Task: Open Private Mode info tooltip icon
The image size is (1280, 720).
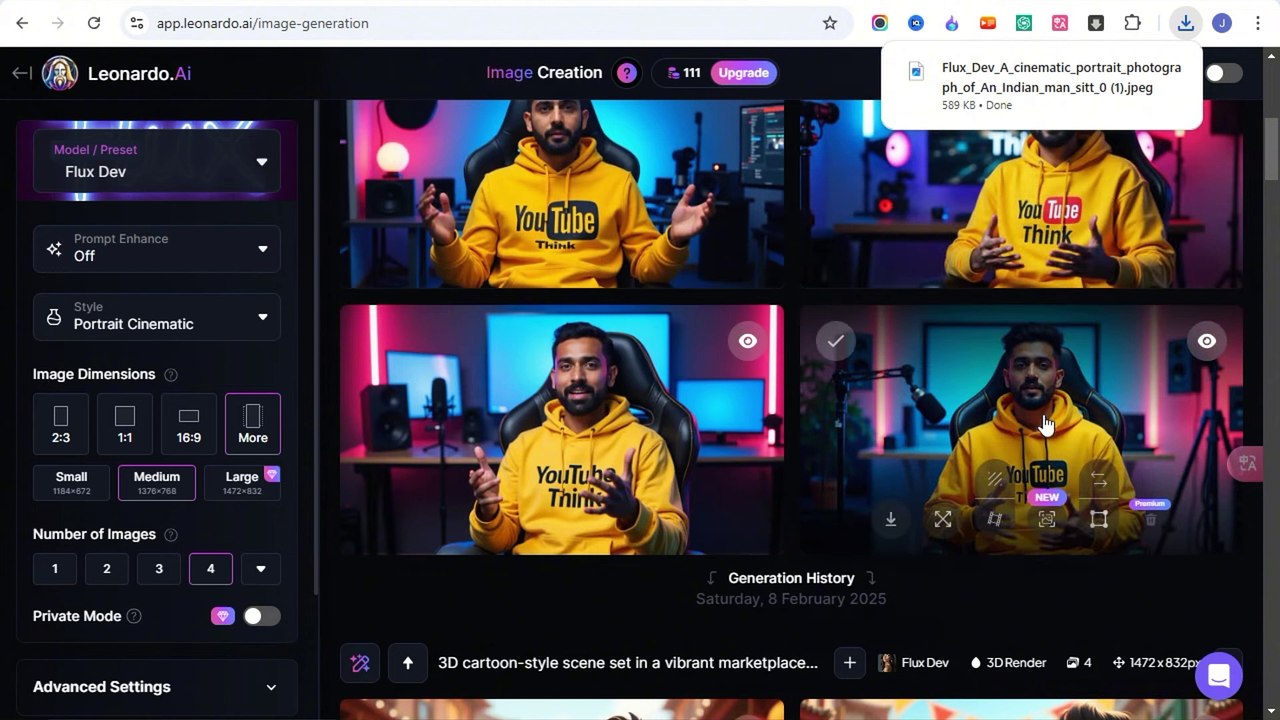Action: click(134, 617)
